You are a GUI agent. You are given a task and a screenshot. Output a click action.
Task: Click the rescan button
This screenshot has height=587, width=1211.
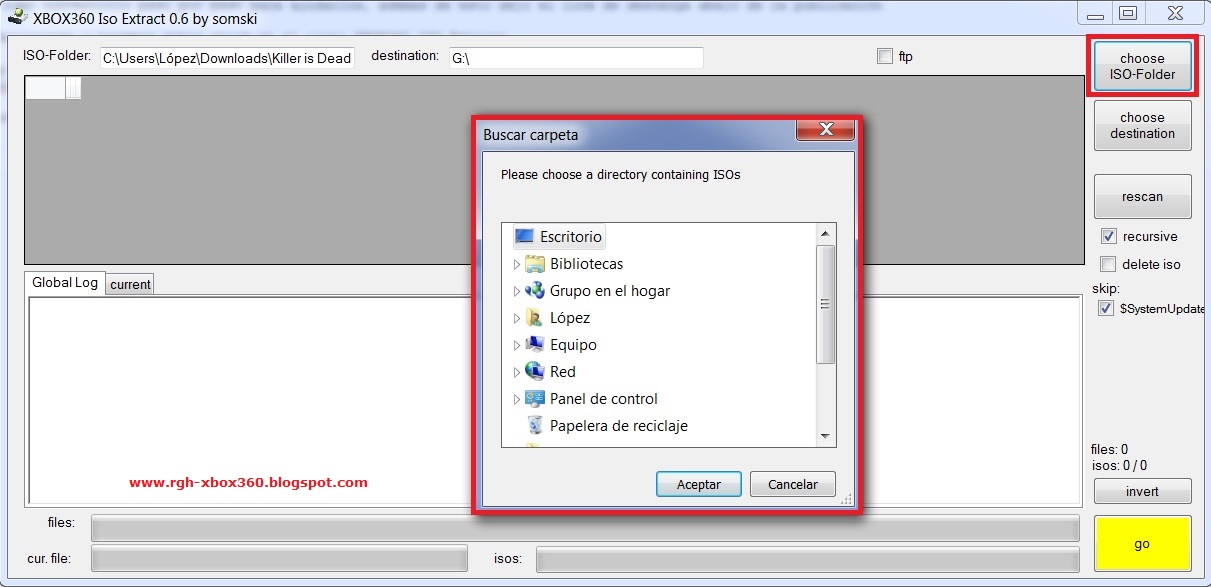tap(1142, 196)
